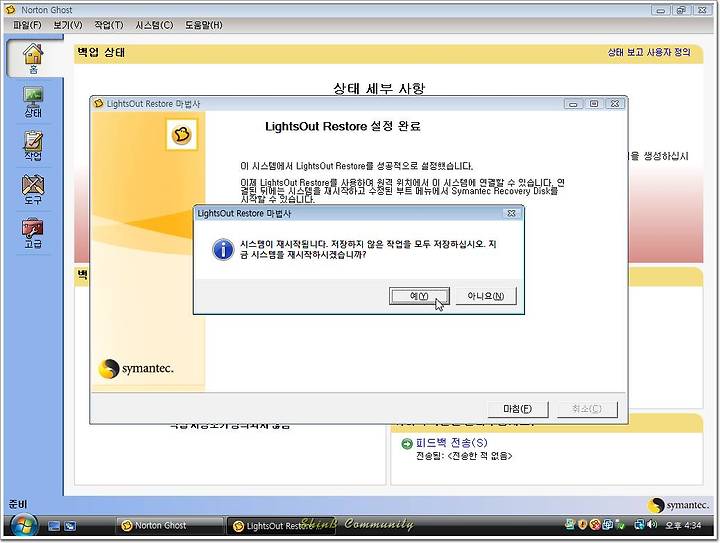Decline restart with 아니오(N) button
The height and width of the screenshot is (543, 720).
click(x=486, y=296)
